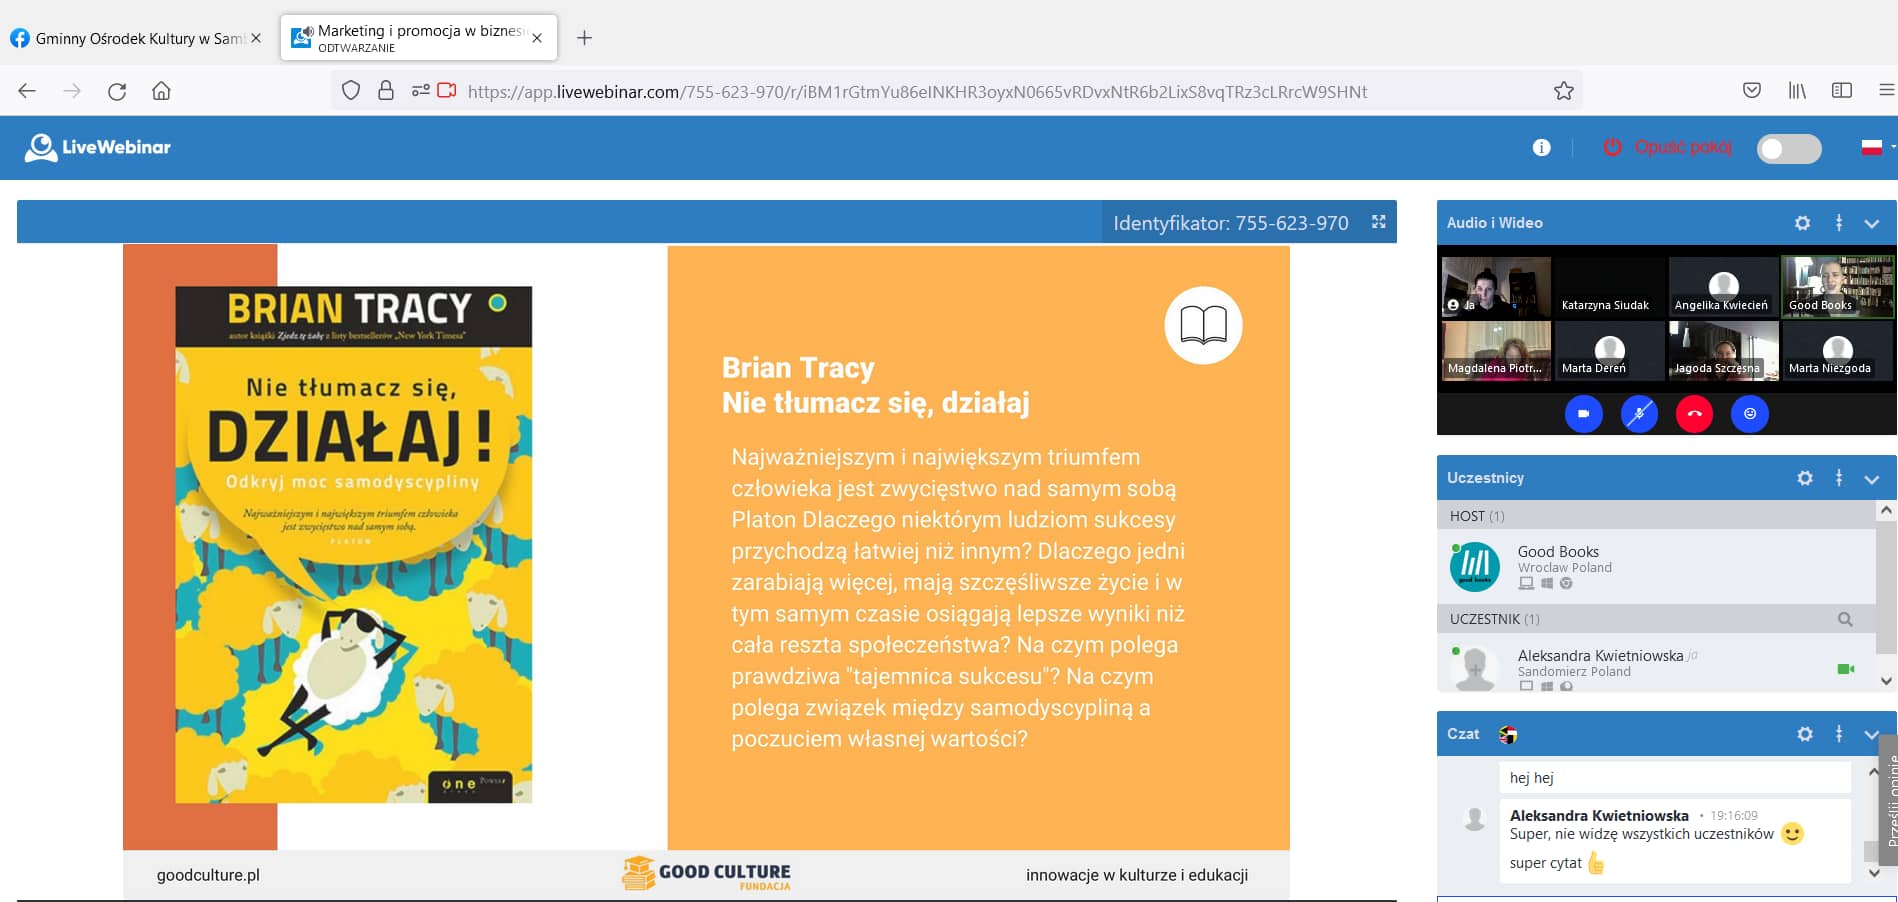Click the camera sharing indicator in address bar
The image size is (1898, 902).
pyautogui.click(x=447, y=90)
